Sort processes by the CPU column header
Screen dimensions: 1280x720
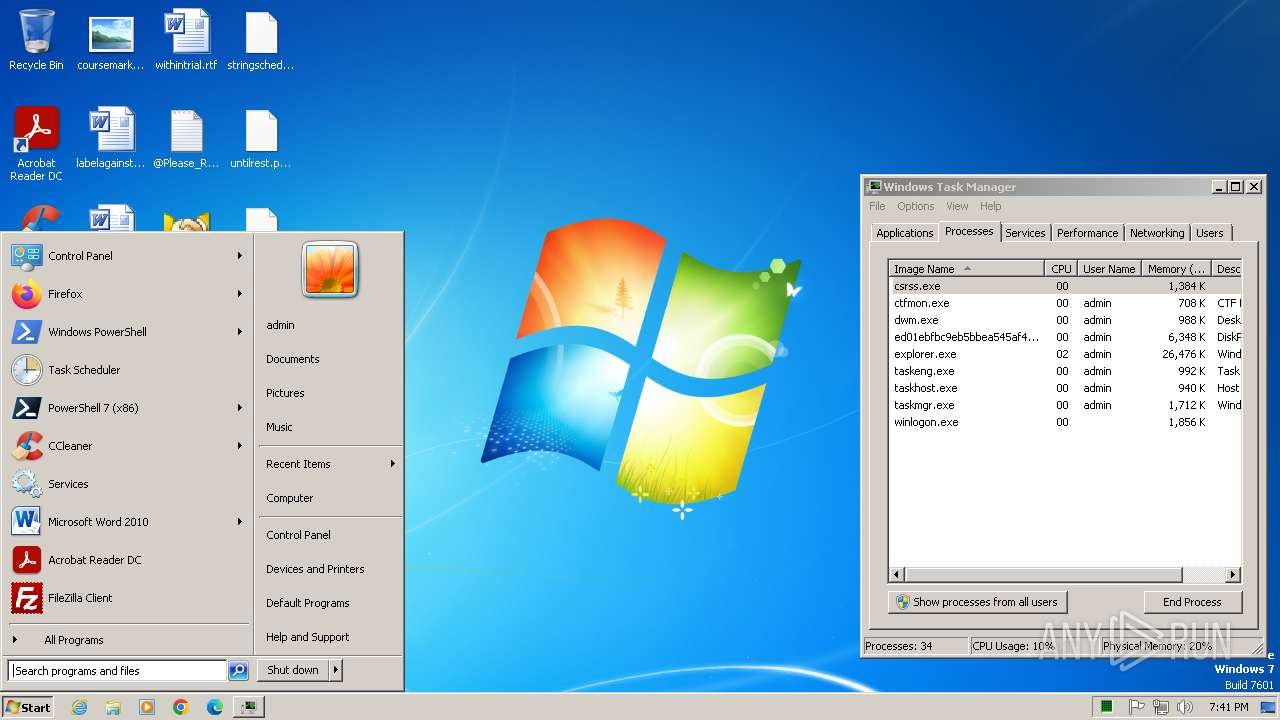[x=1061, y=269]
